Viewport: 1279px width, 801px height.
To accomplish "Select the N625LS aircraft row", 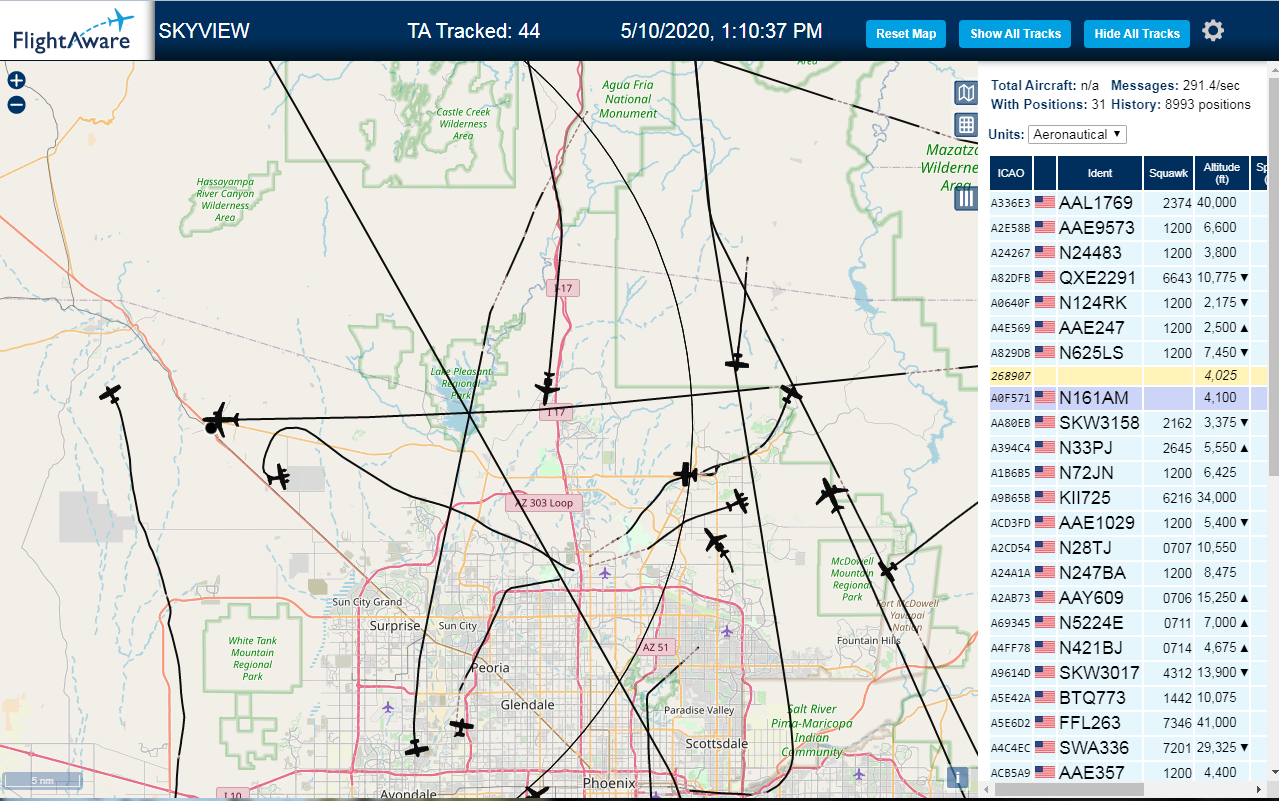I will pos(1128,352).
